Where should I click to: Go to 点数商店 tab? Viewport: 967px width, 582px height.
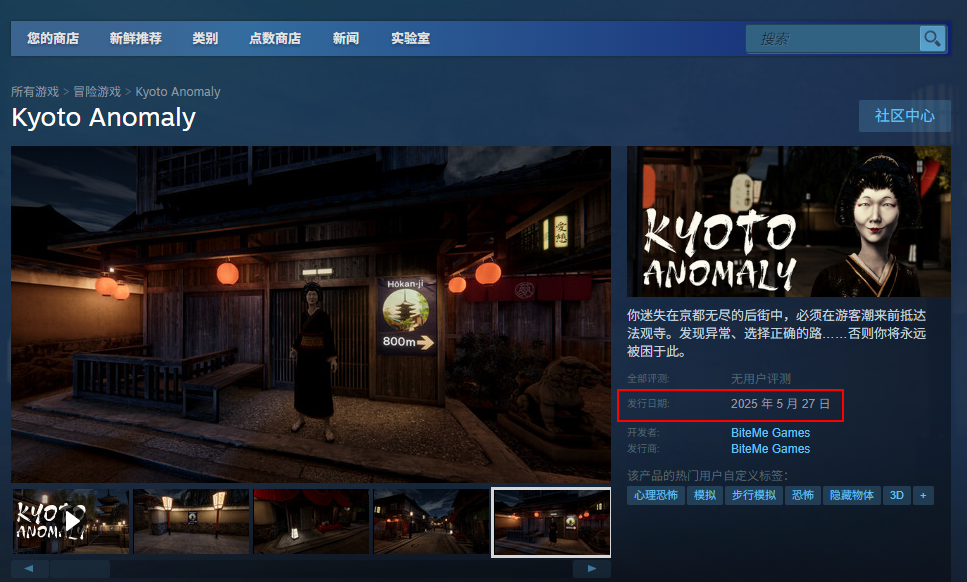point(275,39)
